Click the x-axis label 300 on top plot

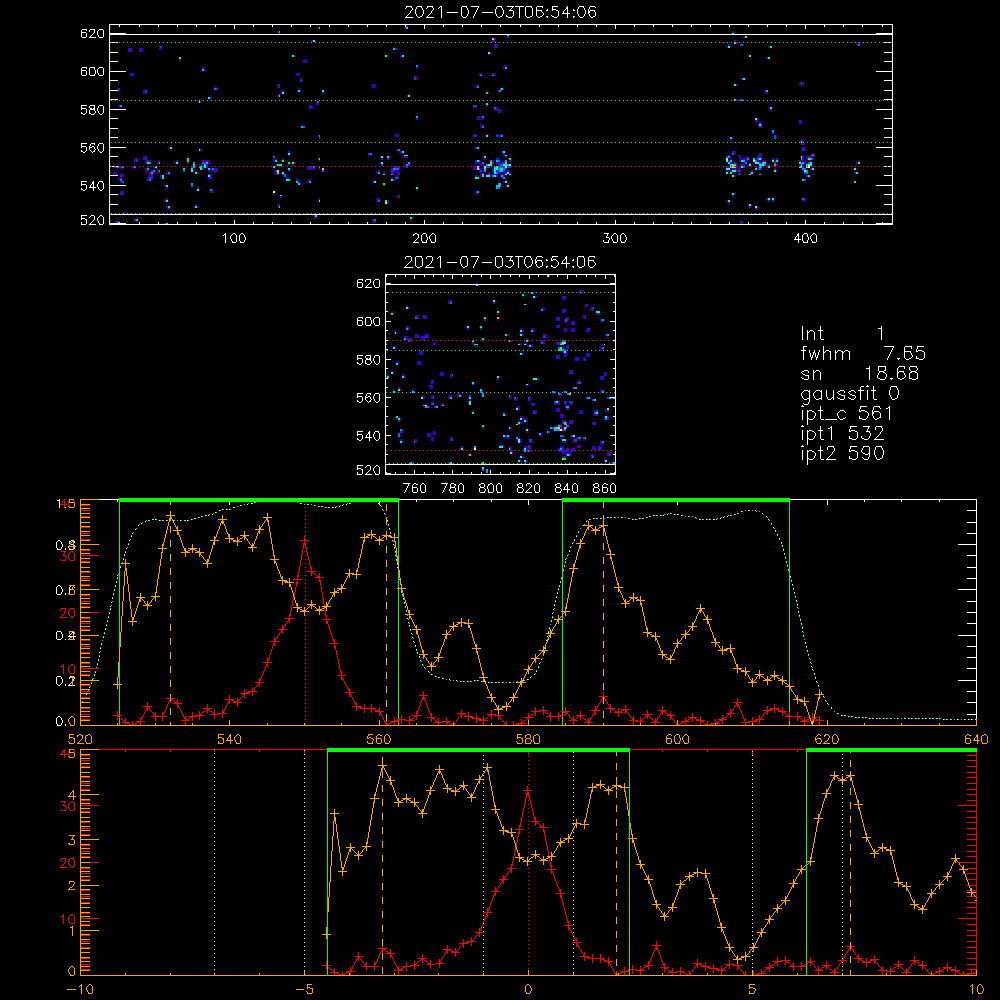pos(615,239)
